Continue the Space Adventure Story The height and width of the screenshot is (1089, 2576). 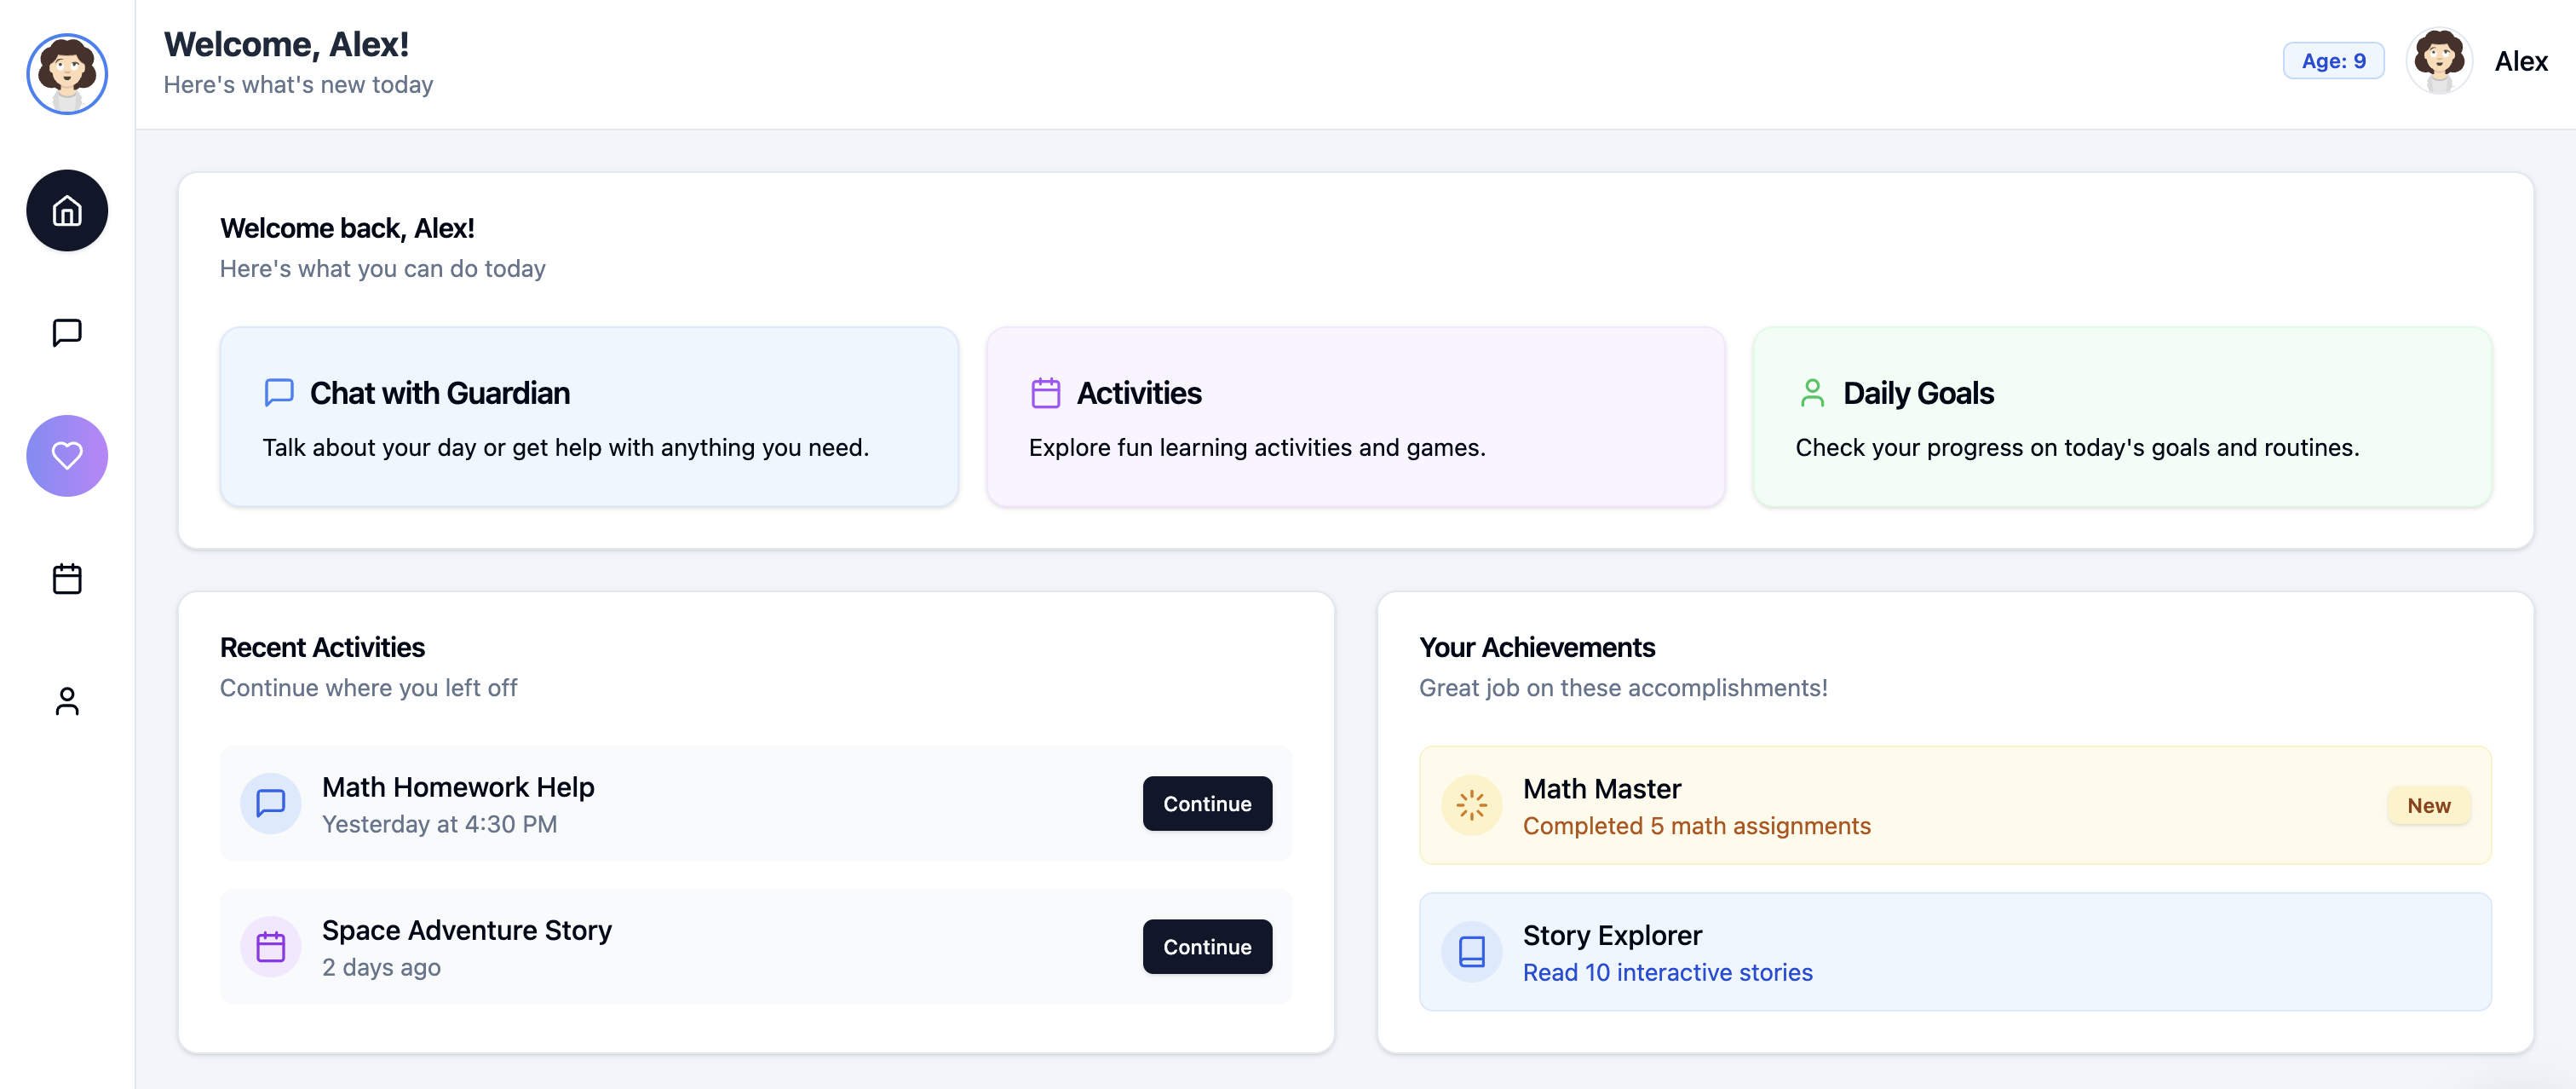[x=1207, y=946]
